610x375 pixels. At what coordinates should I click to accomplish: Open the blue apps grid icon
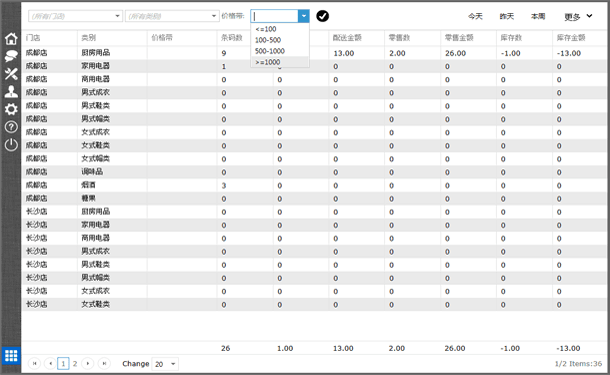pyautogui.click(x=11, y=356)
